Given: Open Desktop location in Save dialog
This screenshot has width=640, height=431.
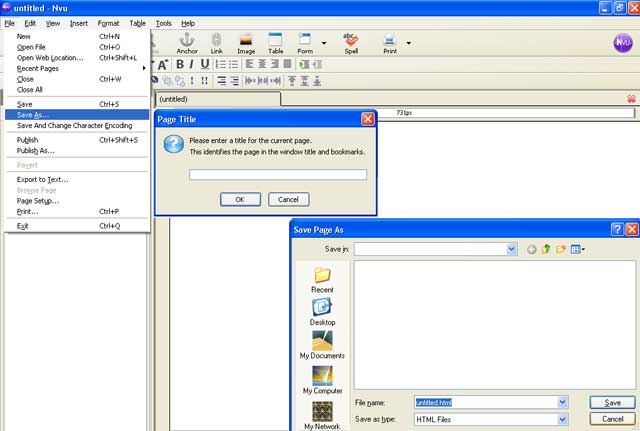Looking at the screenshot, I should tap(322, 312).
